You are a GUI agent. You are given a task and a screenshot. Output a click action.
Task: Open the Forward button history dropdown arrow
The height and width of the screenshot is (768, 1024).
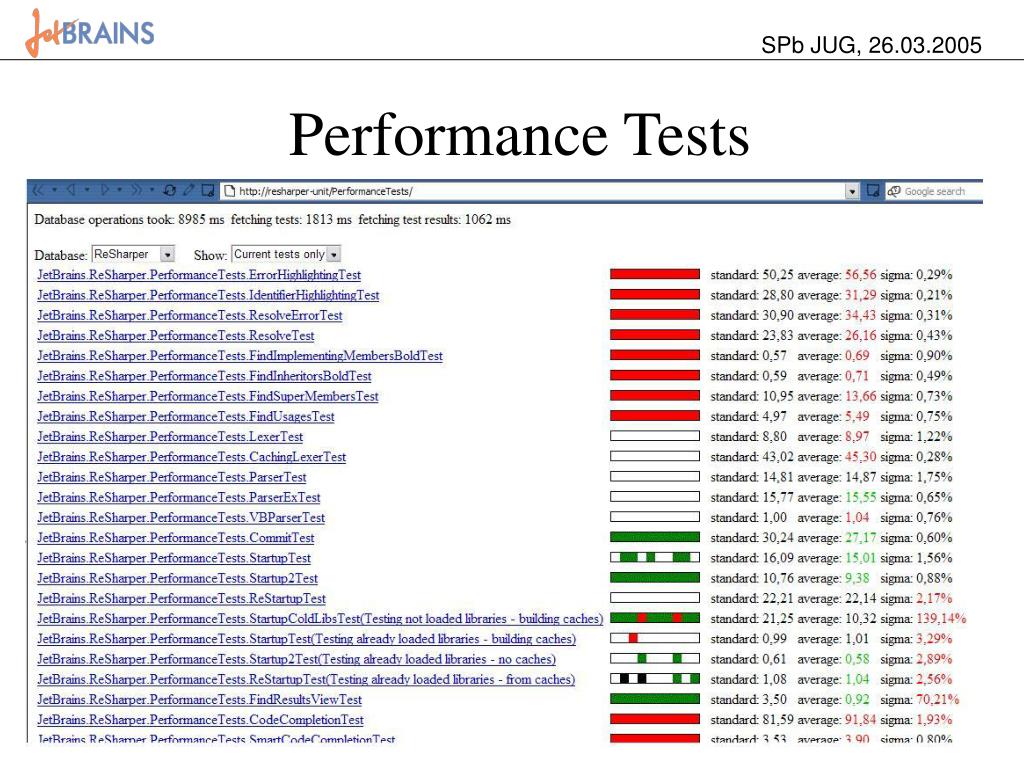[120, 191]
